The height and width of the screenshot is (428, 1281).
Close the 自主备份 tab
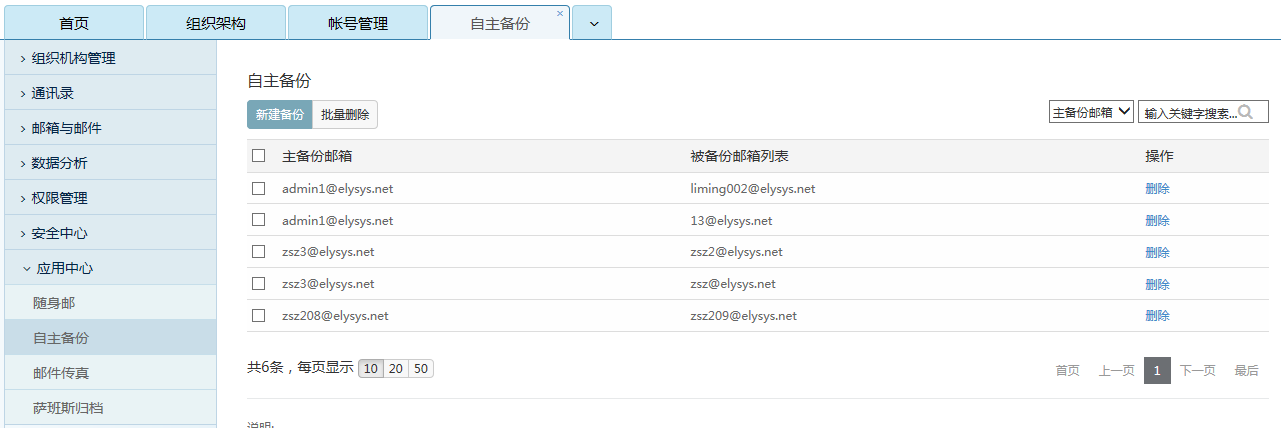pos(560,14)
